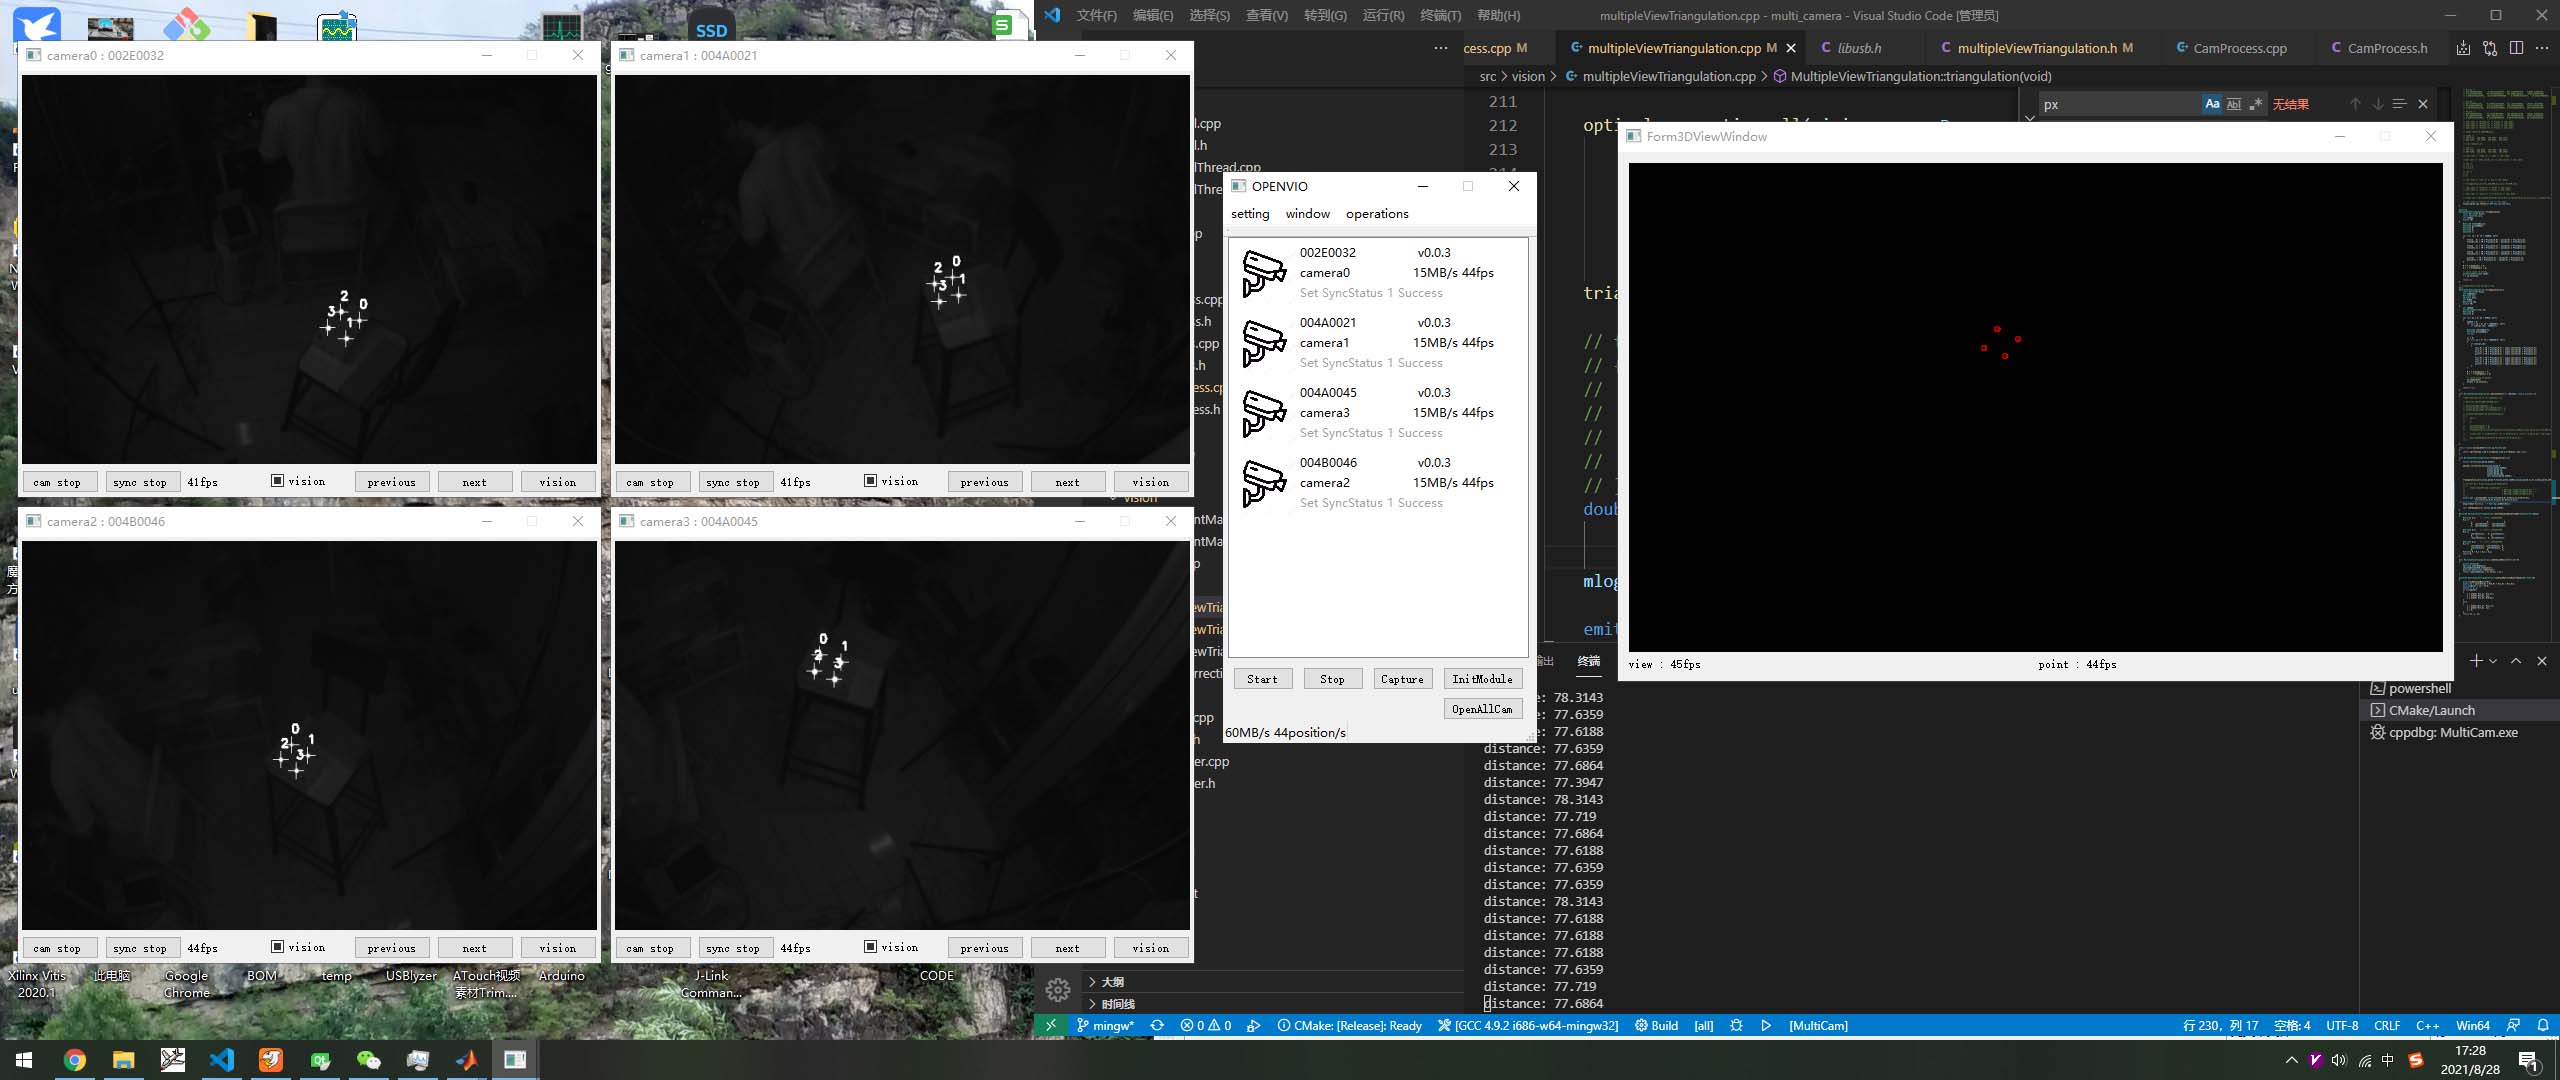Screen dimensions: 2560x1080
Task: Open VS Code notifications bell
Action: 2543,1025
